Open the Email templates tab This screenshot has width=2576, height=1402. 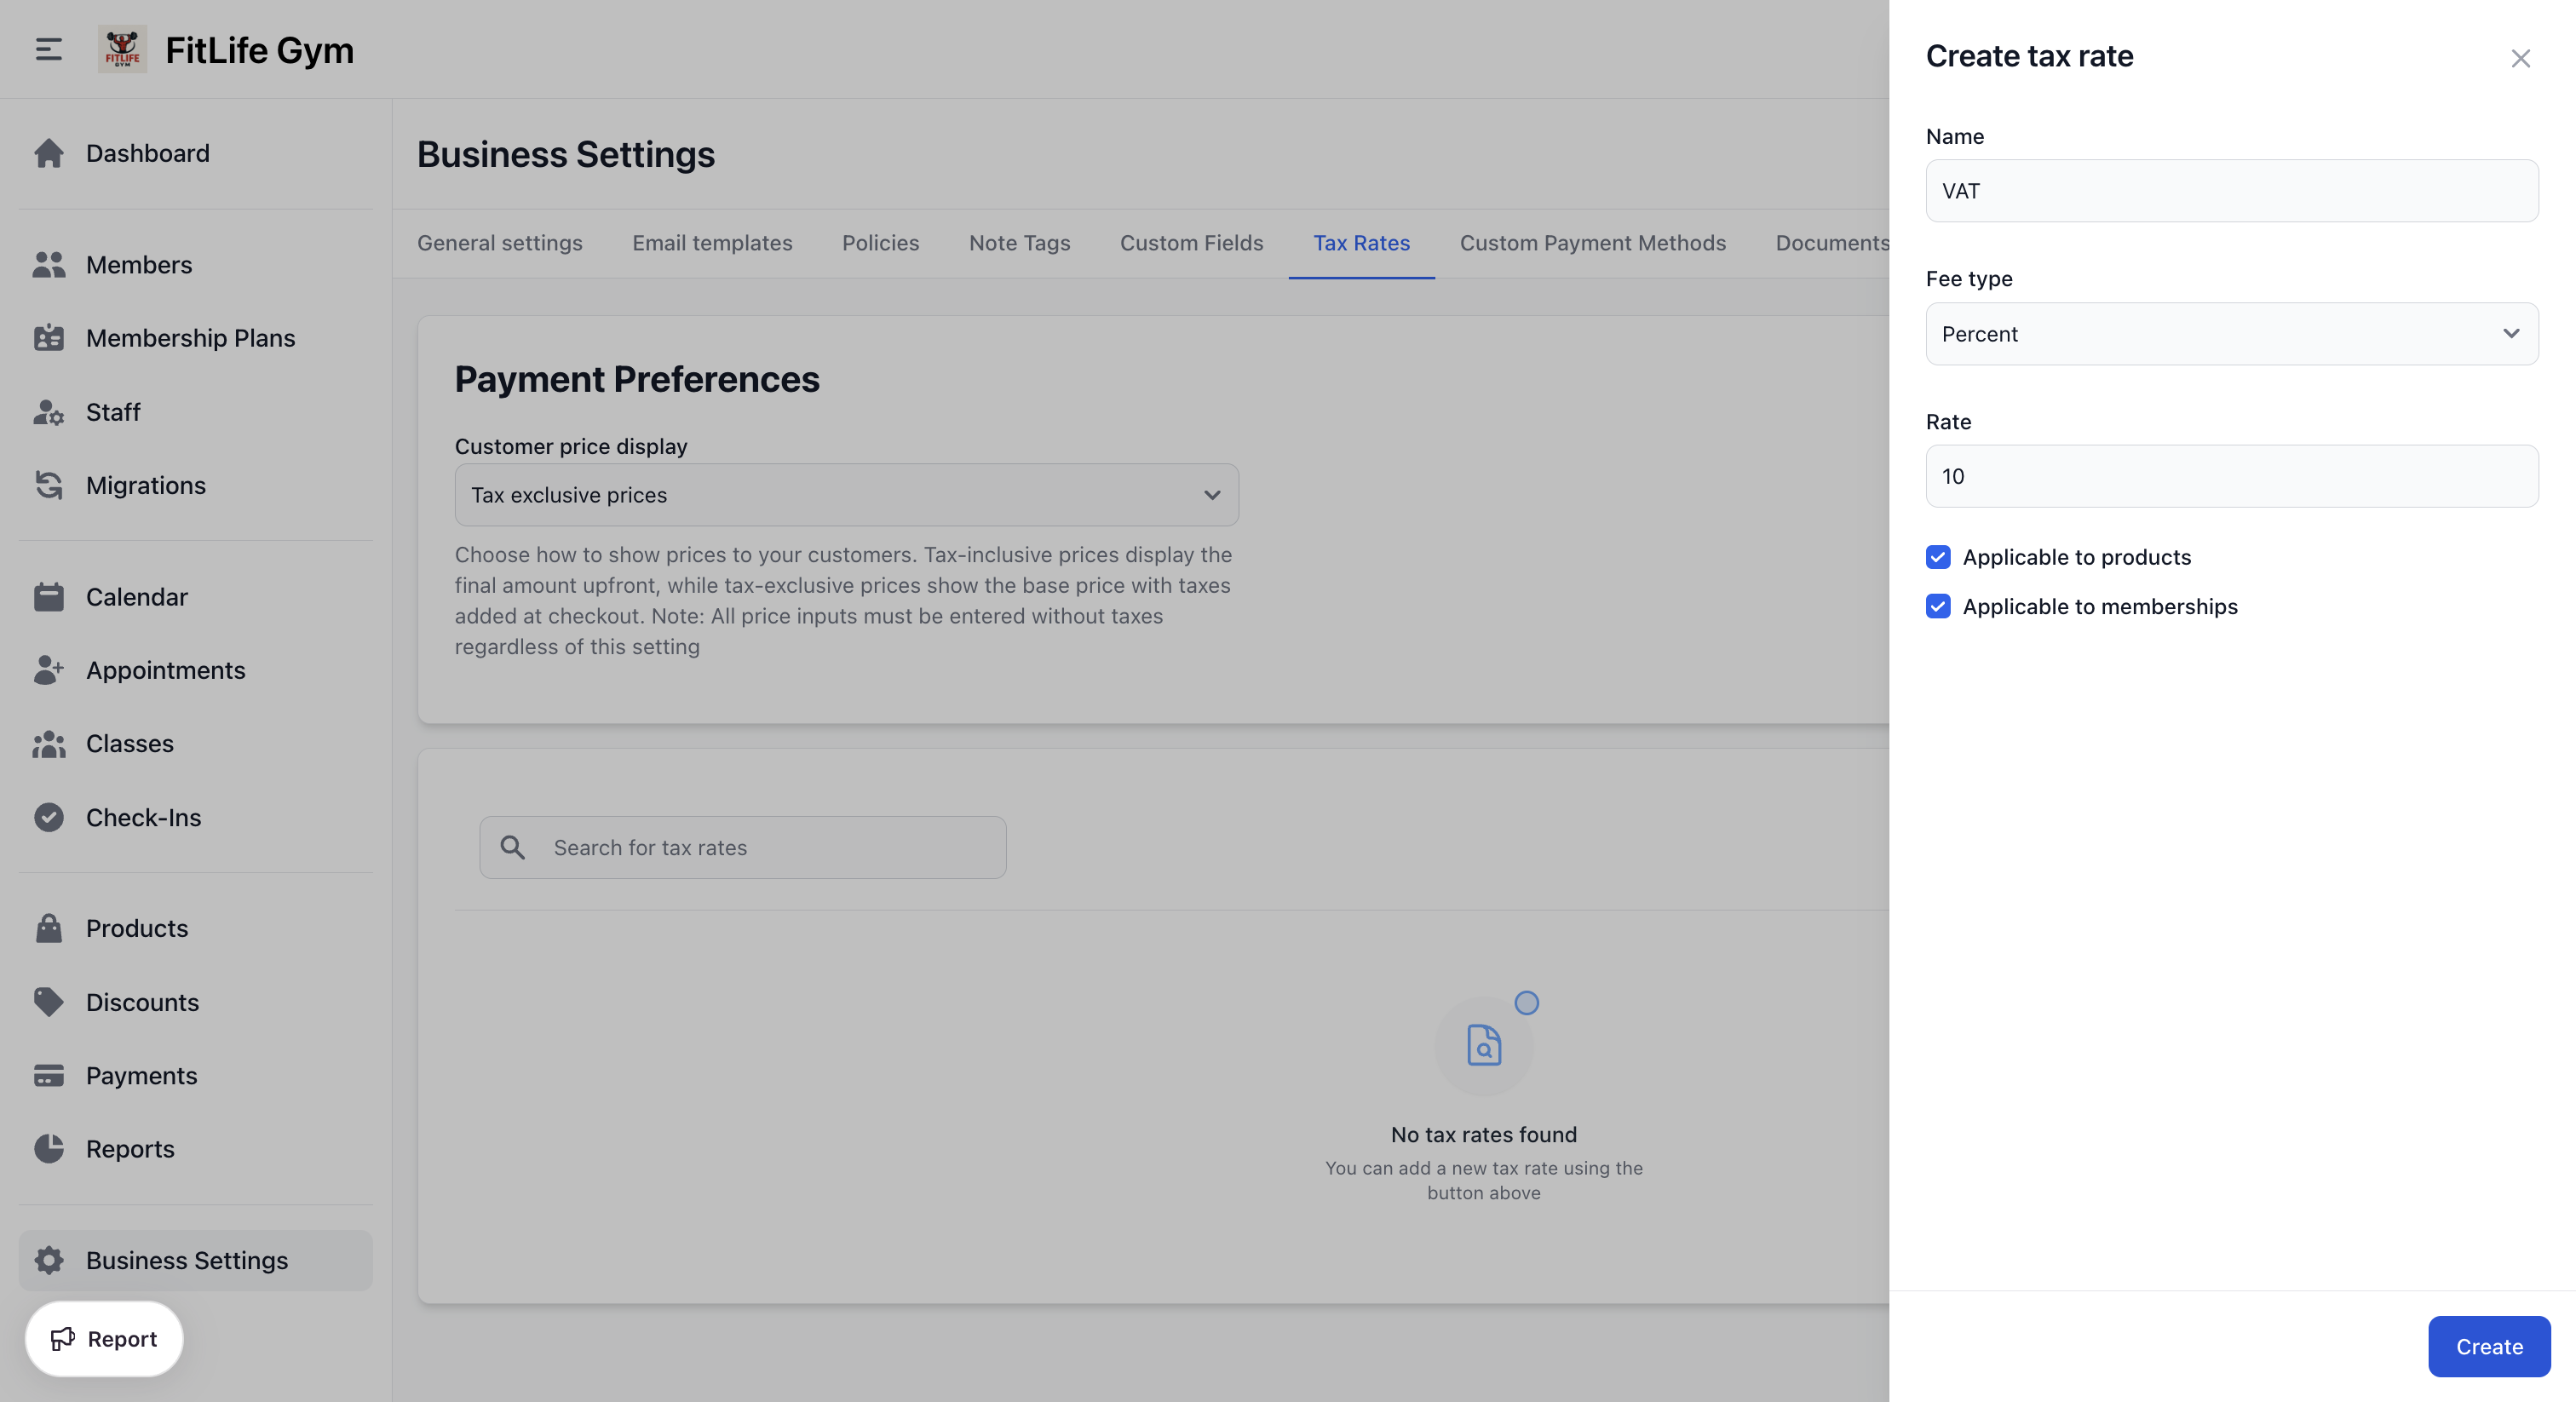point(712,243)
